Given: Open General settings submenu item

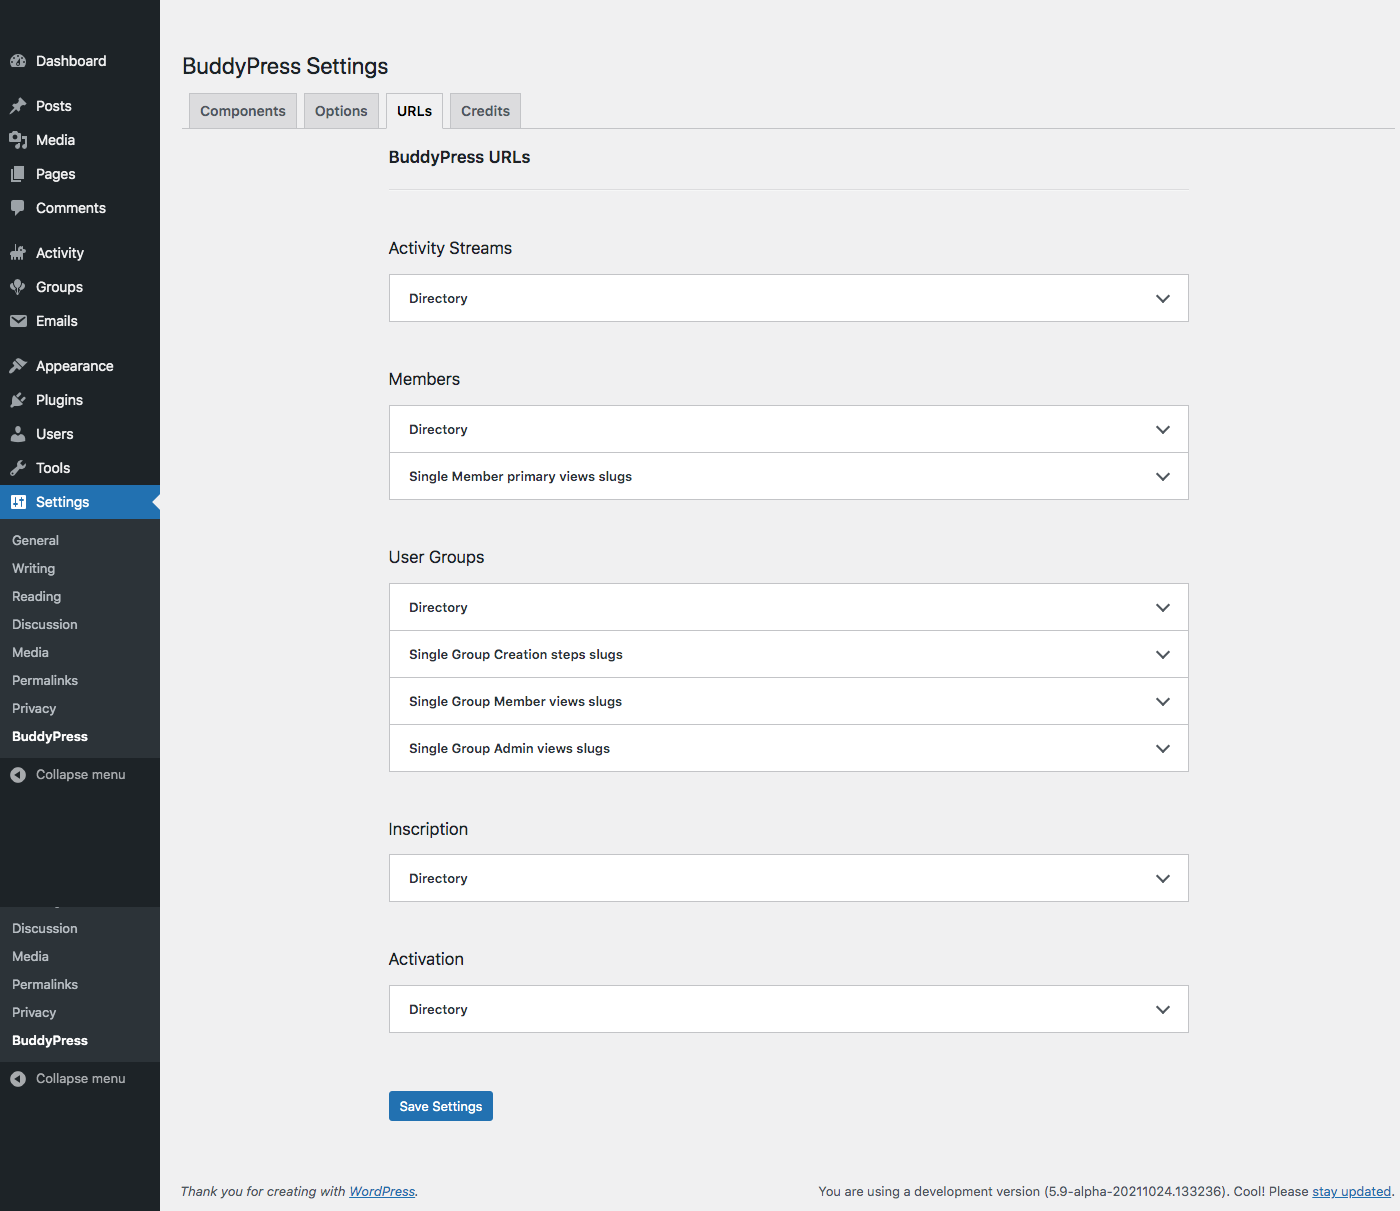Looking at the screenshot, I should 36,540.
